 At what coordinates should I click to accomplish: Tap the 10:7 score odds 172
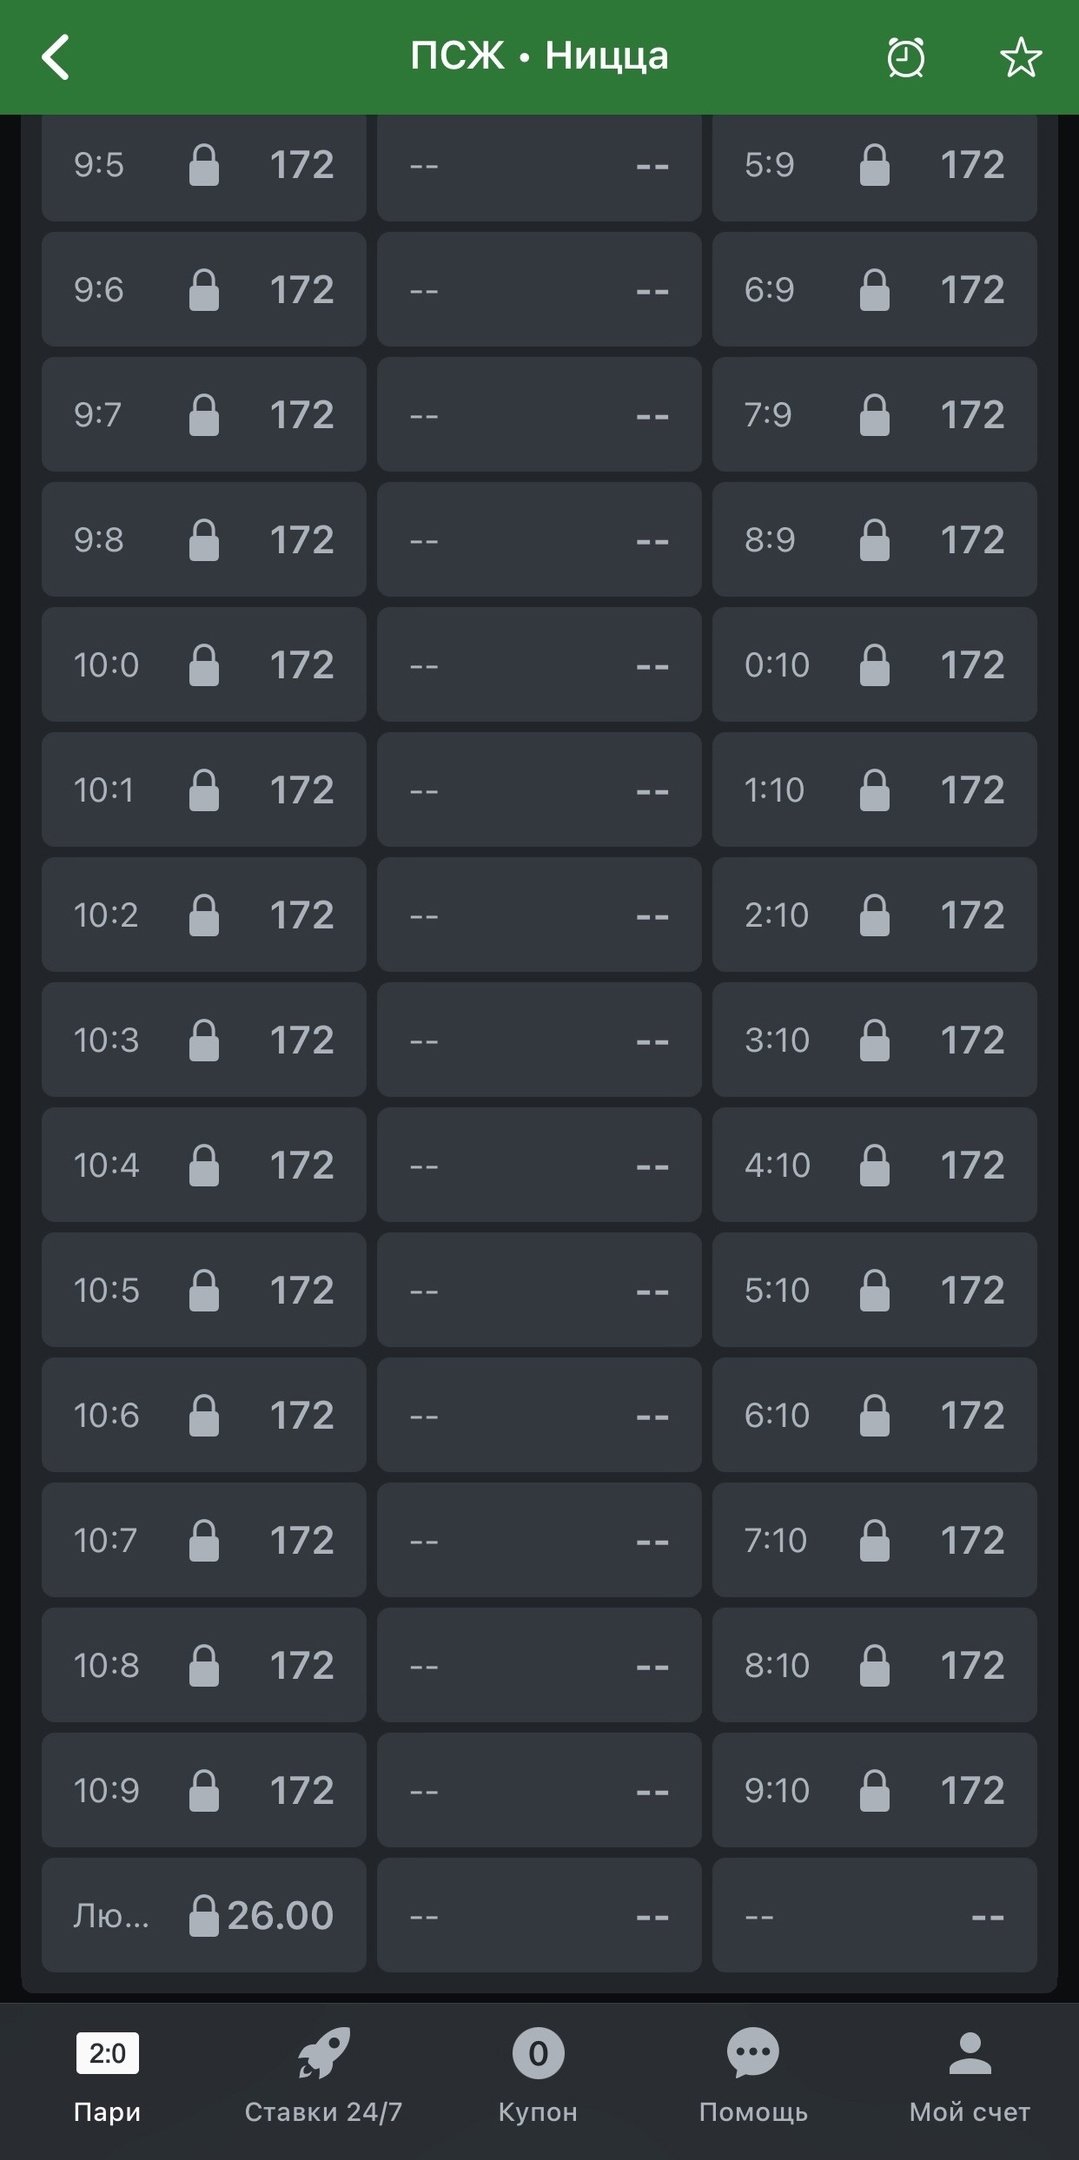(x=301, y=1540)
